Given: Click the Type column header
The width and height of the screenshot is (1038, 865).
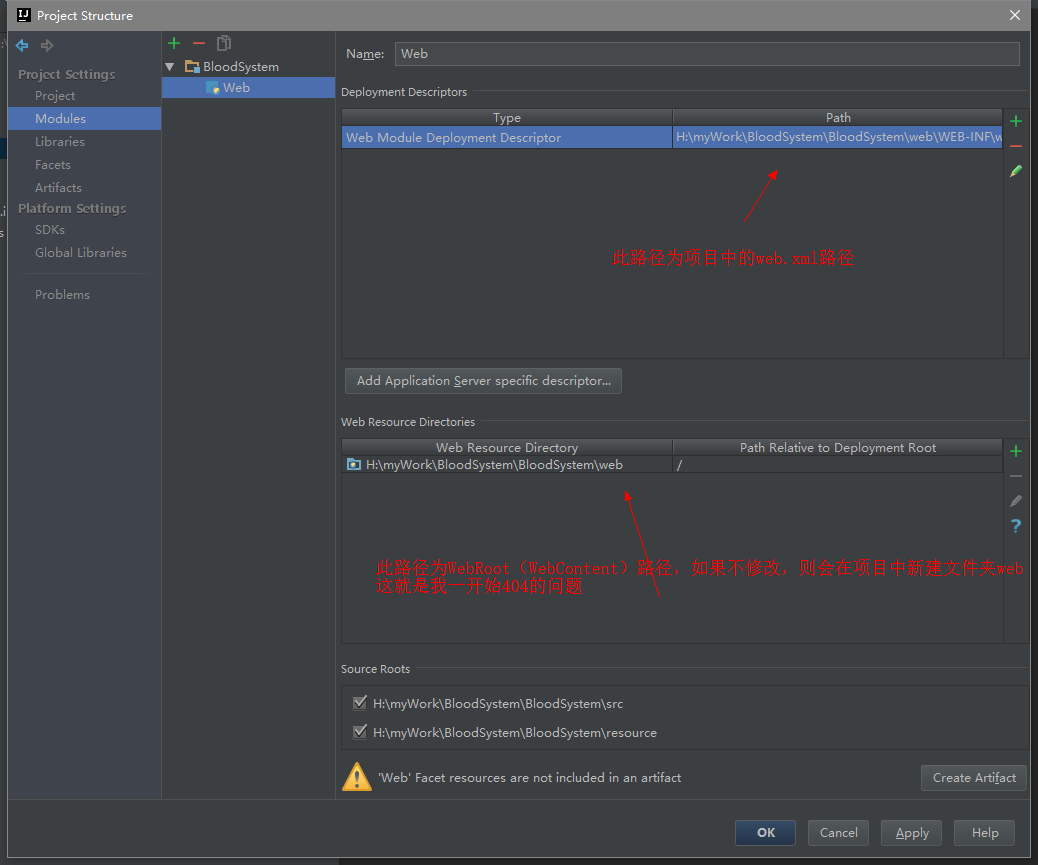Looking at the screenshot, I should [507, 117].
